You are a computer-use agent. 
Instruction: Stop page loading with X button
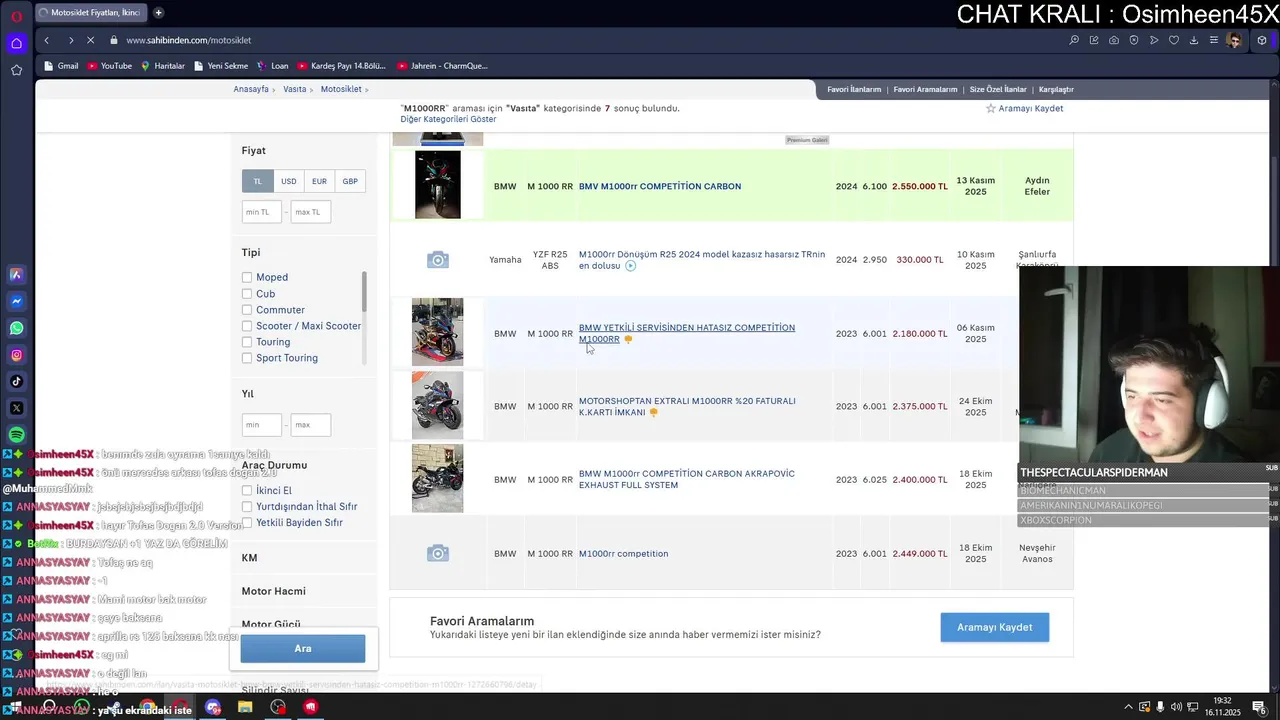click(x=90, y=40)
